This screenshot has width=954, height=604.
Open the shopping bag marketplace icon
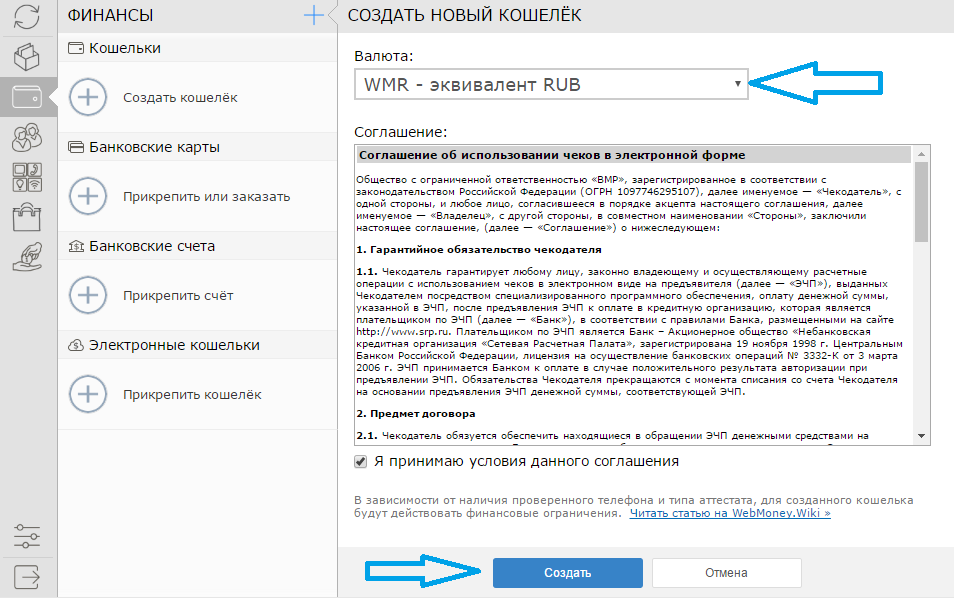[27, 216]
